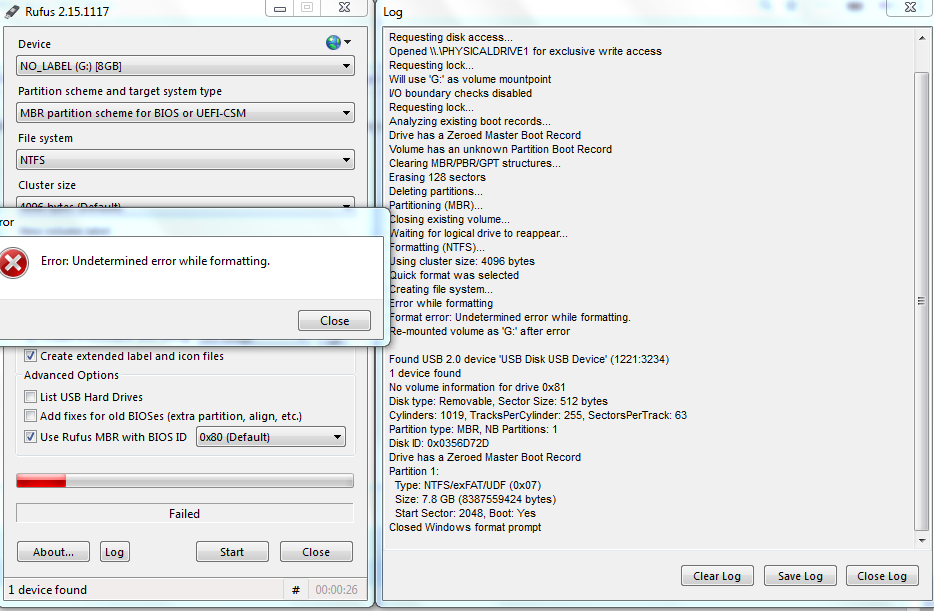Click the Log button in Rufus
This screenshot has height=611, width=934.
114,551
